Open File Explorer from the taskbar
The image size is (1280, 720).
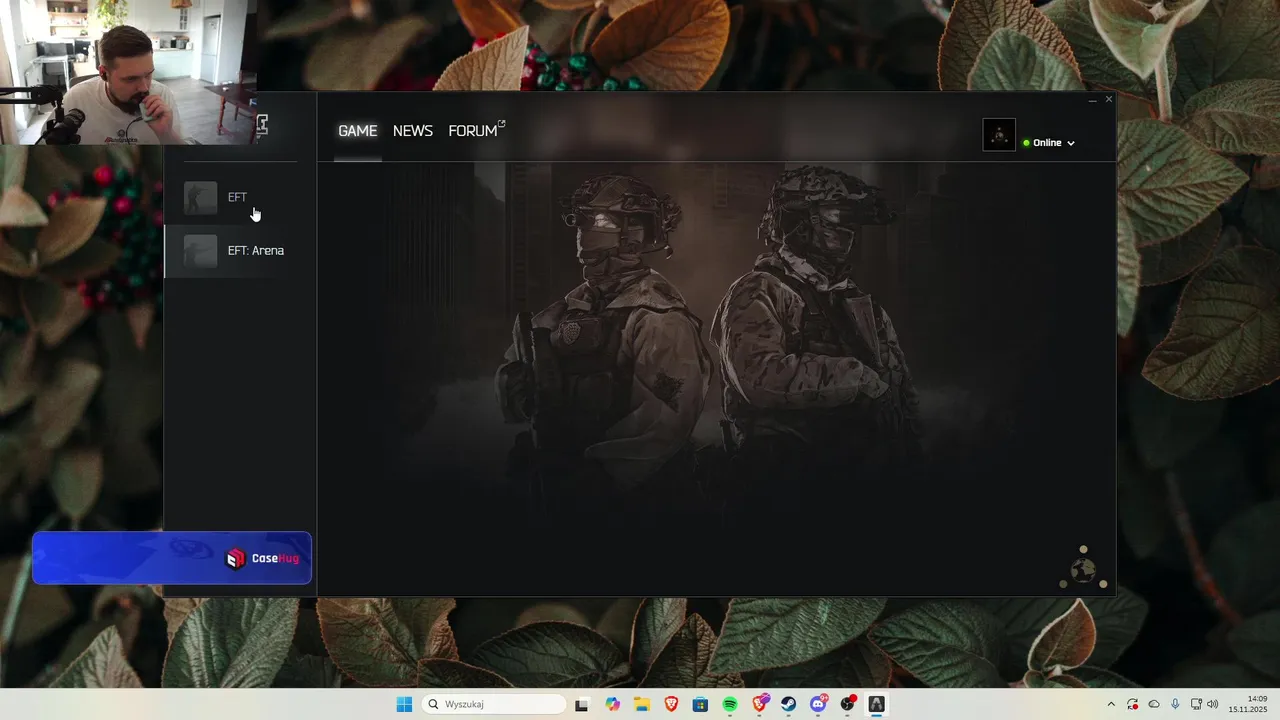pos(642,704)
